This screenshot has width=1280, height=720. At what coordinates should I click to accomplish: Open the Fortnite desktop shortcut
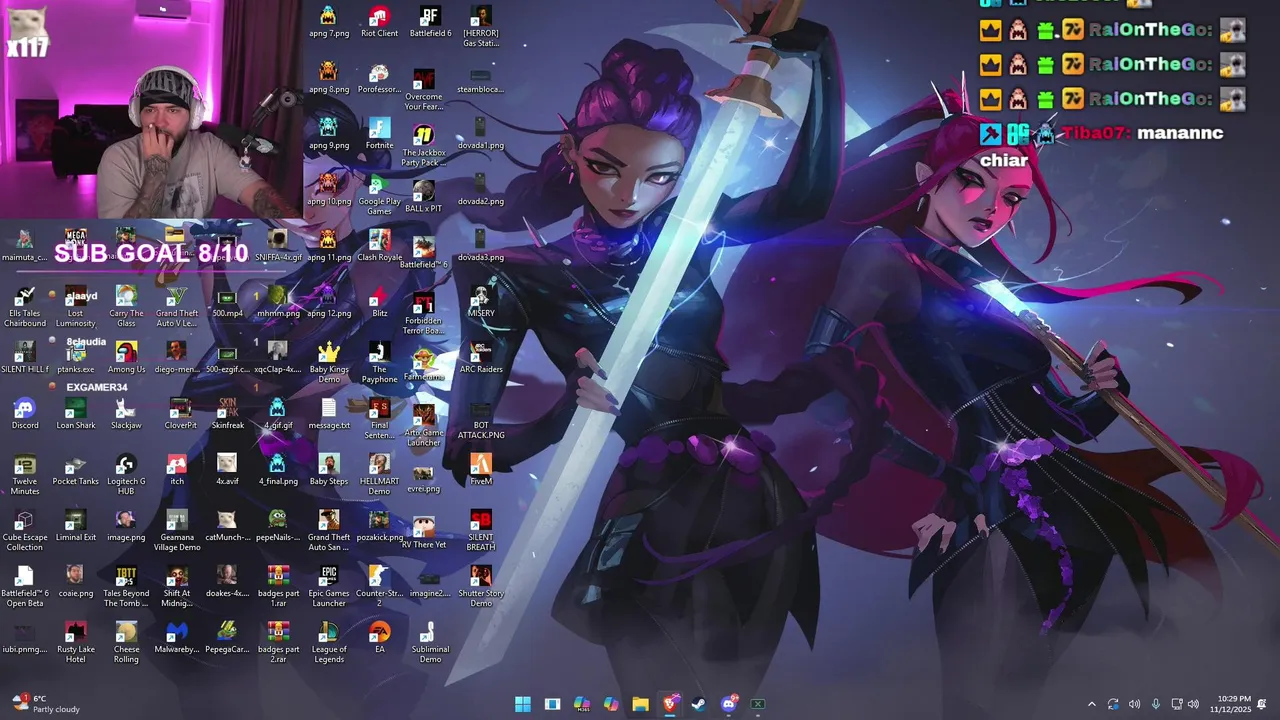tap(379, 134)
